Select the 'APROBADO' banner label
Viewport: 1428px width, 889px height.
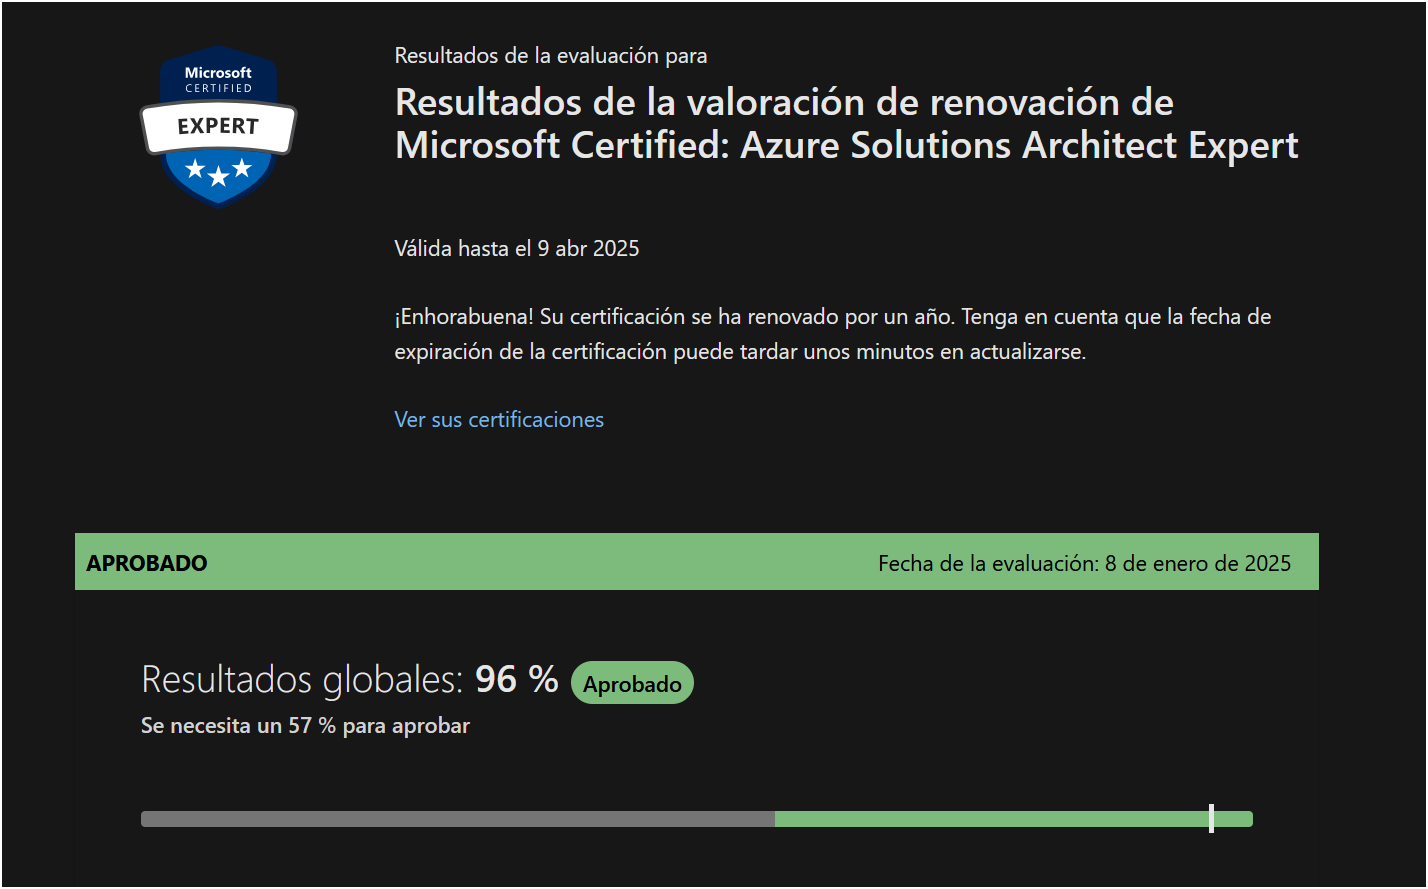click(147, 563)
